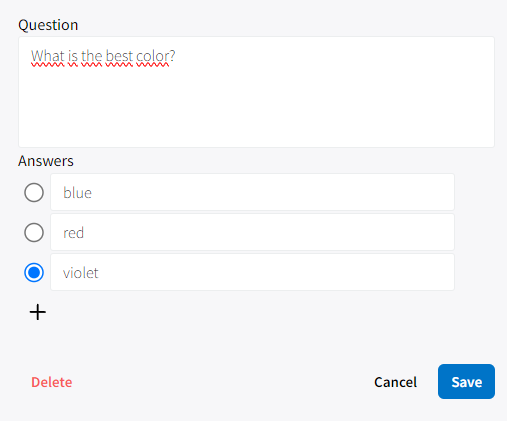Cancel editing the question
507x421 pixels.
pyautogui.click(x=395, y=382)
